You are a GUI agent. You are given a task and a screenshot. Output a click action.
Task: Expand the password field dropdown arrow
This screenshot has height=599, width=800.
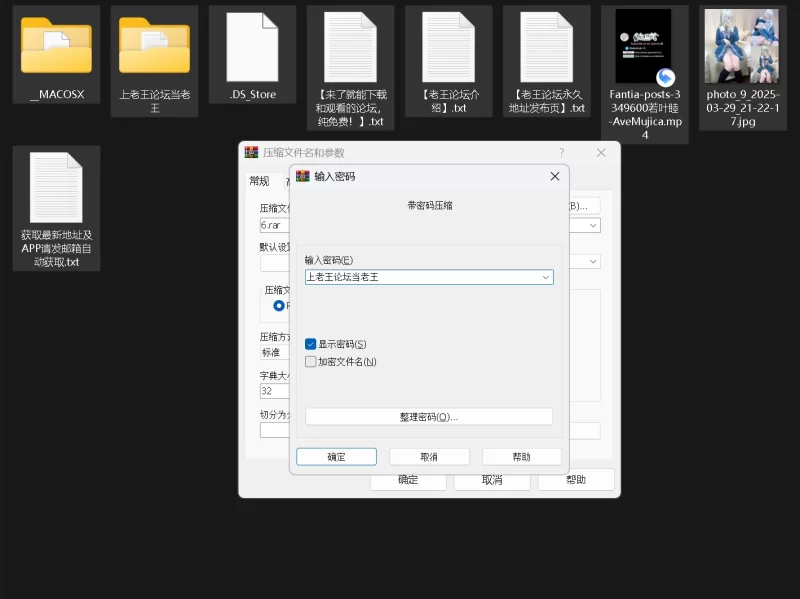click(545, 277)
